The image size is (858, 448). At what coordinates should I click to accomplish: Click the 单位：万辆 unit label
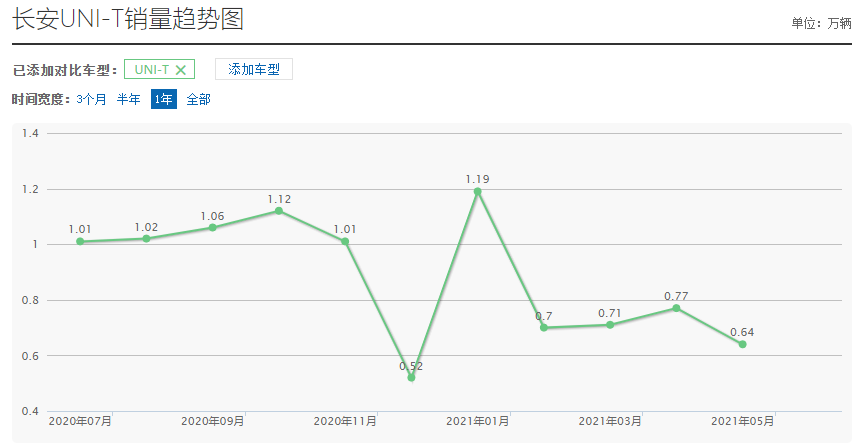pos(821,23)
